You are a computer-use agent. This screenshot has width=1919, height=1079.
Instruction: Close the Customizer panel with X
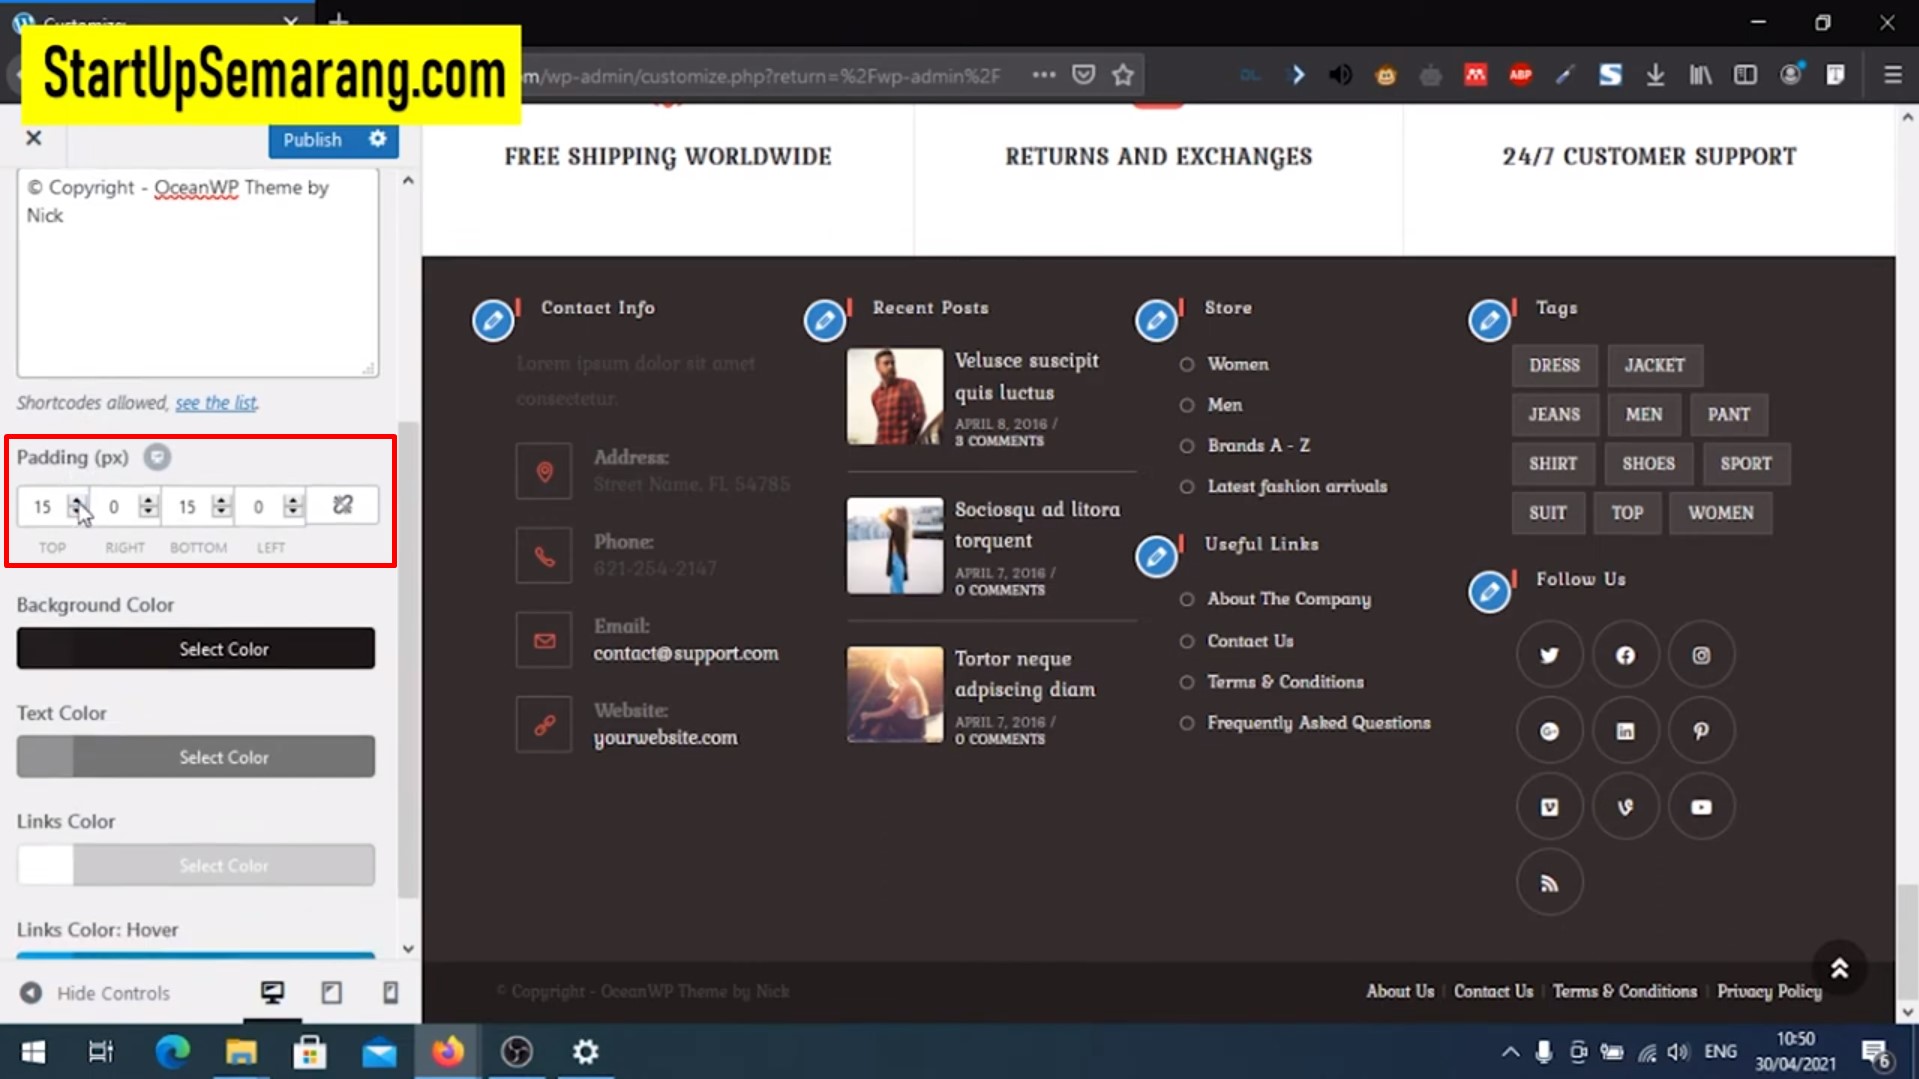point(34,138)
